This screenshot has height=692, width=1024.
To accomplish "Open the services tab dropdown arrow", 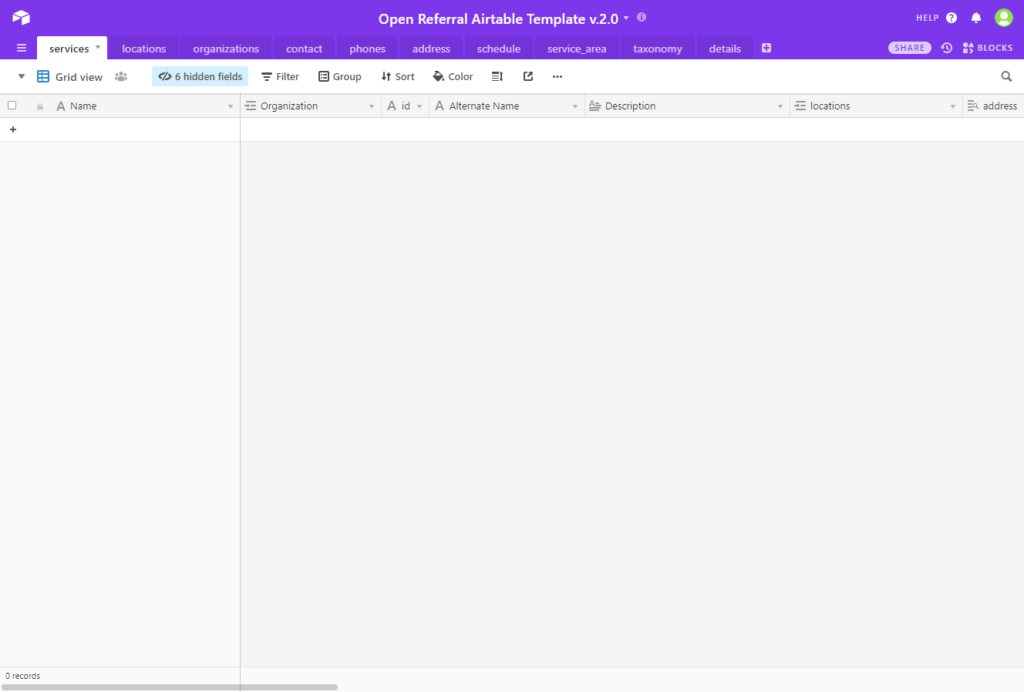I will click(98, 47).
